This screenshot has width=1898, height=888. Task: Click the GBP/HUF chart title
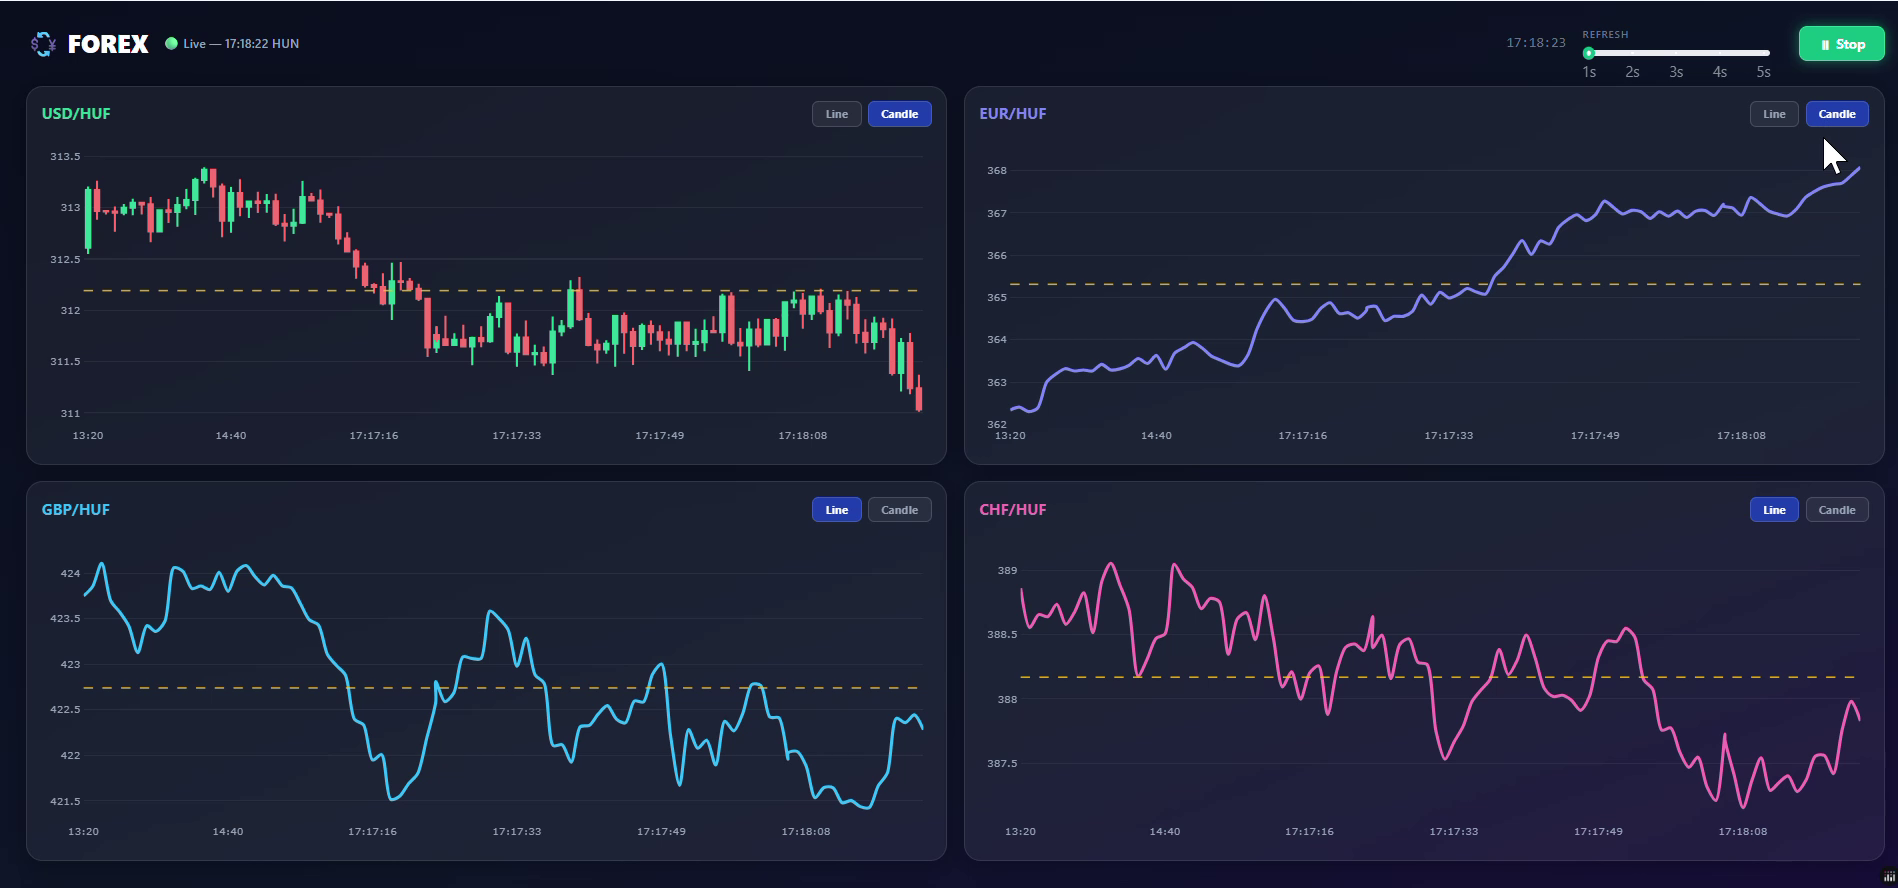(76, 510)
